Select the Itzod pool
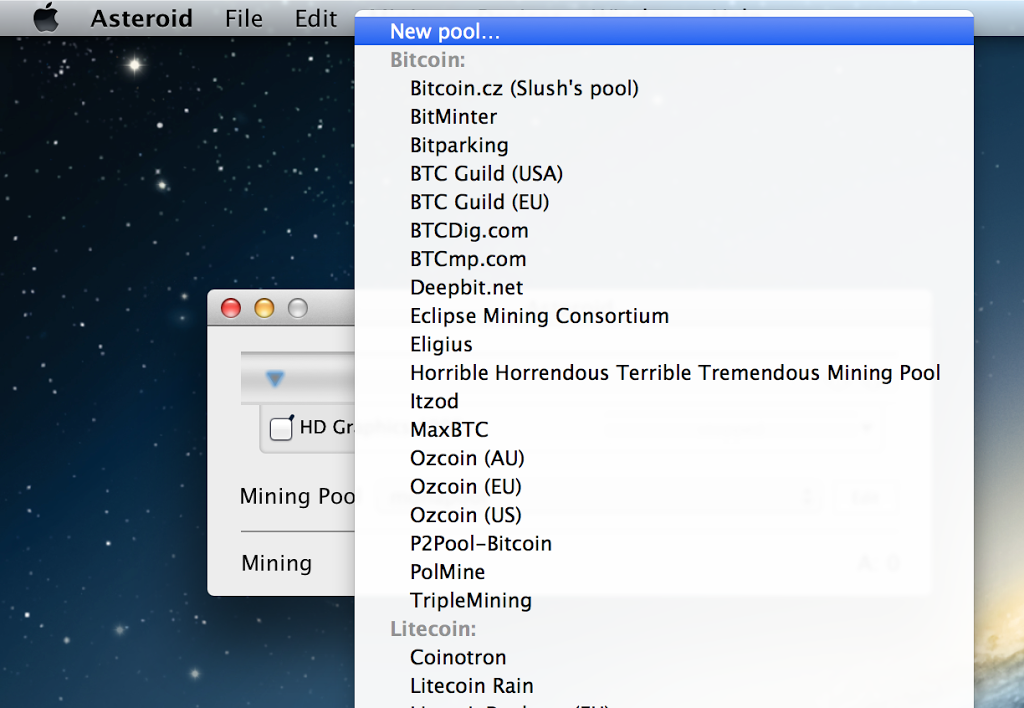 (664, 401)
